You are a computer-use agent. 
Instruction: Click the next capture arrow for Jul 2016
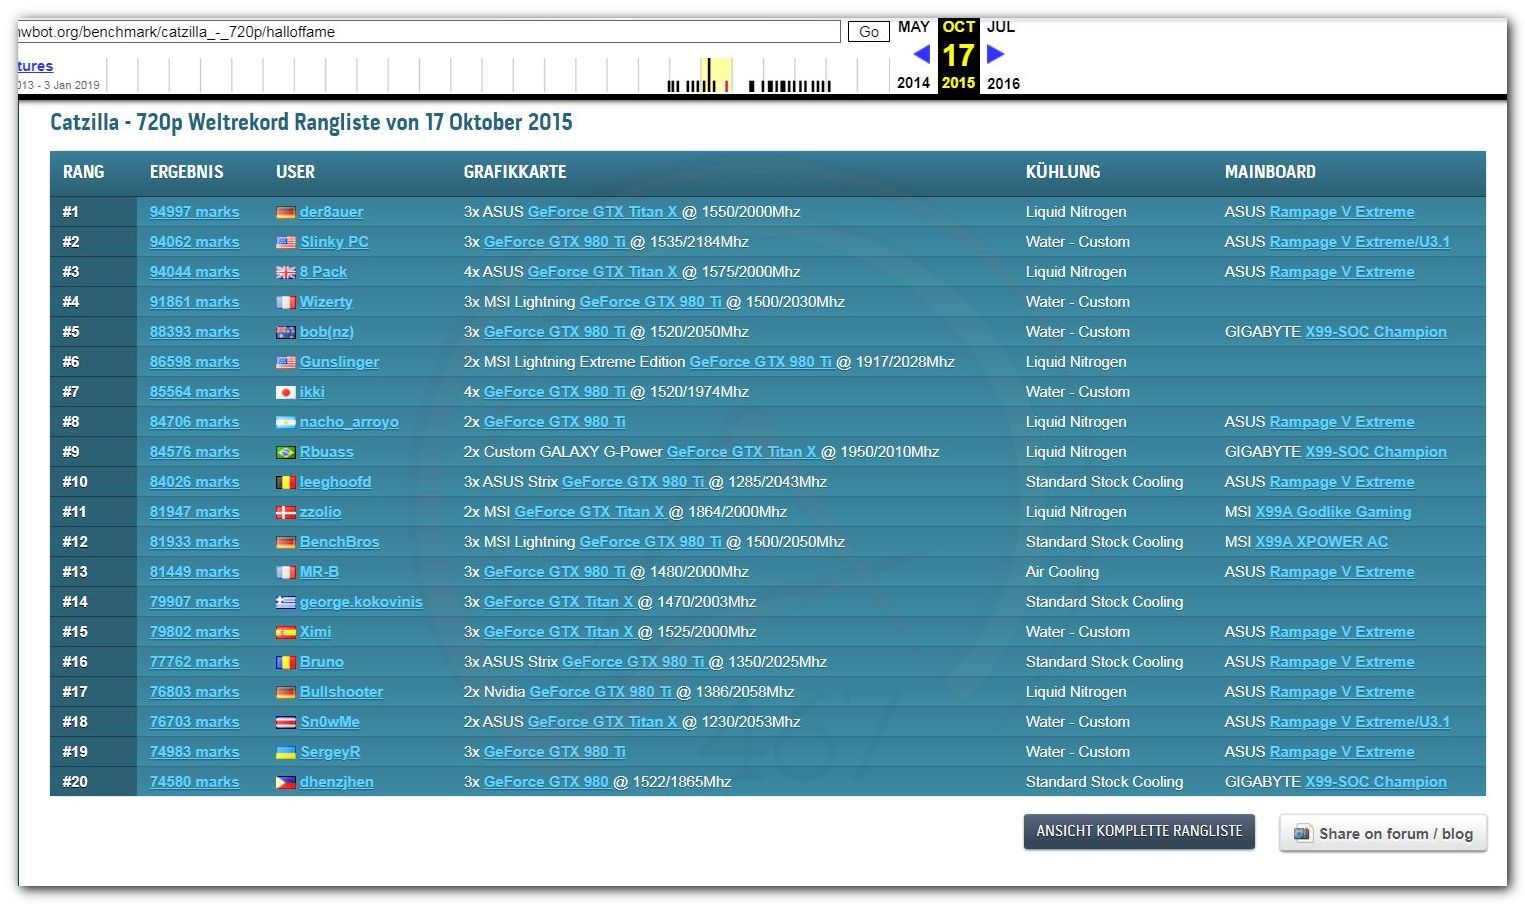pos(996,54)
